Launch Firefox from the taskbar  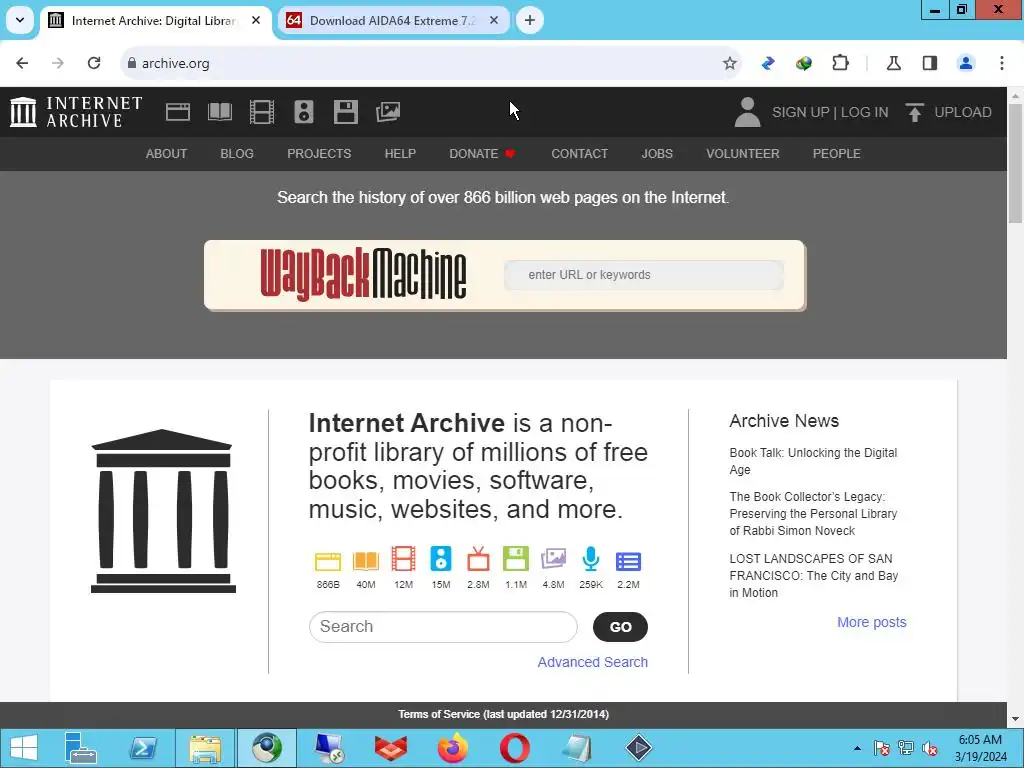[453, 748]
